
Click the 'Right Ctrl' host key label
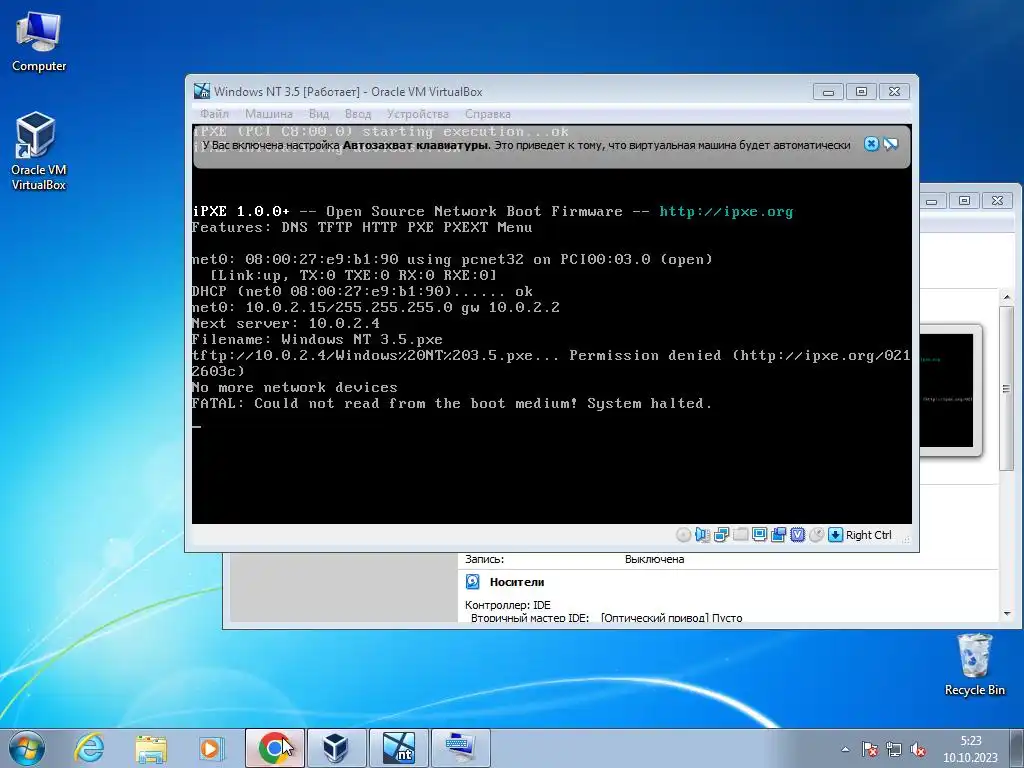coord(869,535)
